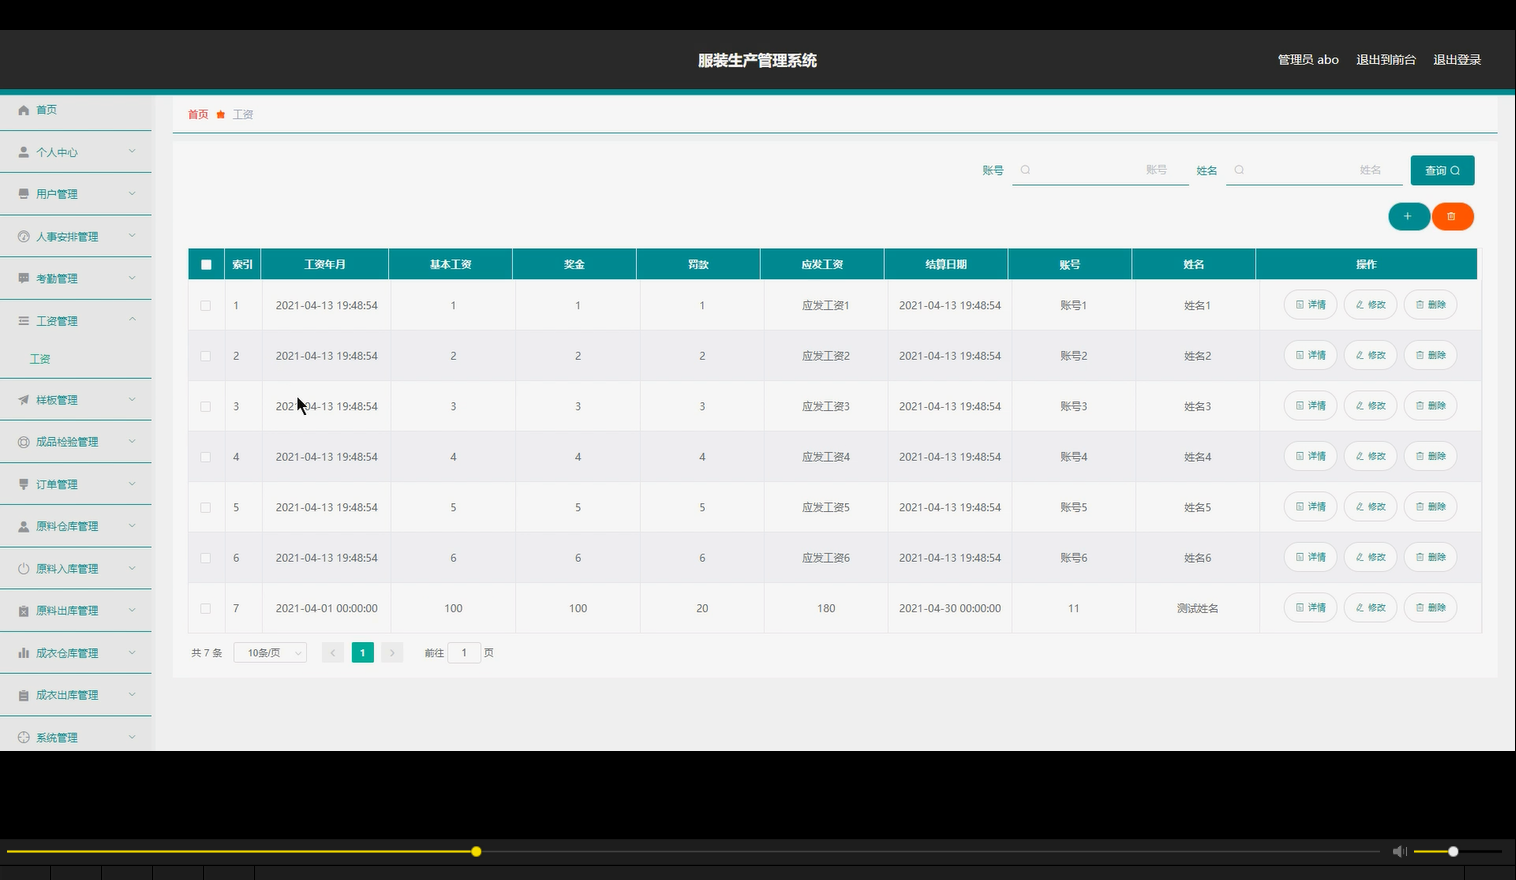Check the checkbox for row 6
Viewport: 1516px width, 880px height.
point(206,558)
